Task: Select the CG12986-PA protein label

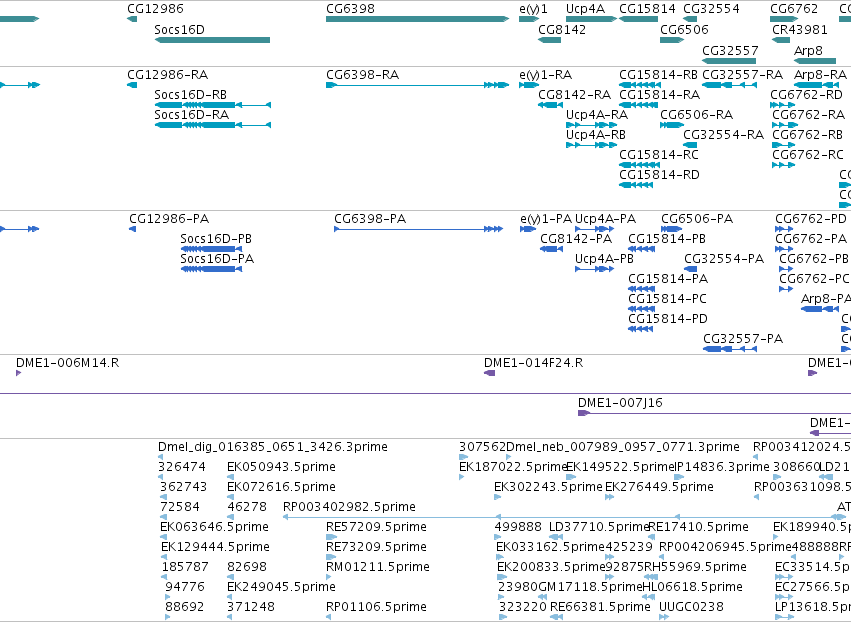Action: click(x=169, y=219)
